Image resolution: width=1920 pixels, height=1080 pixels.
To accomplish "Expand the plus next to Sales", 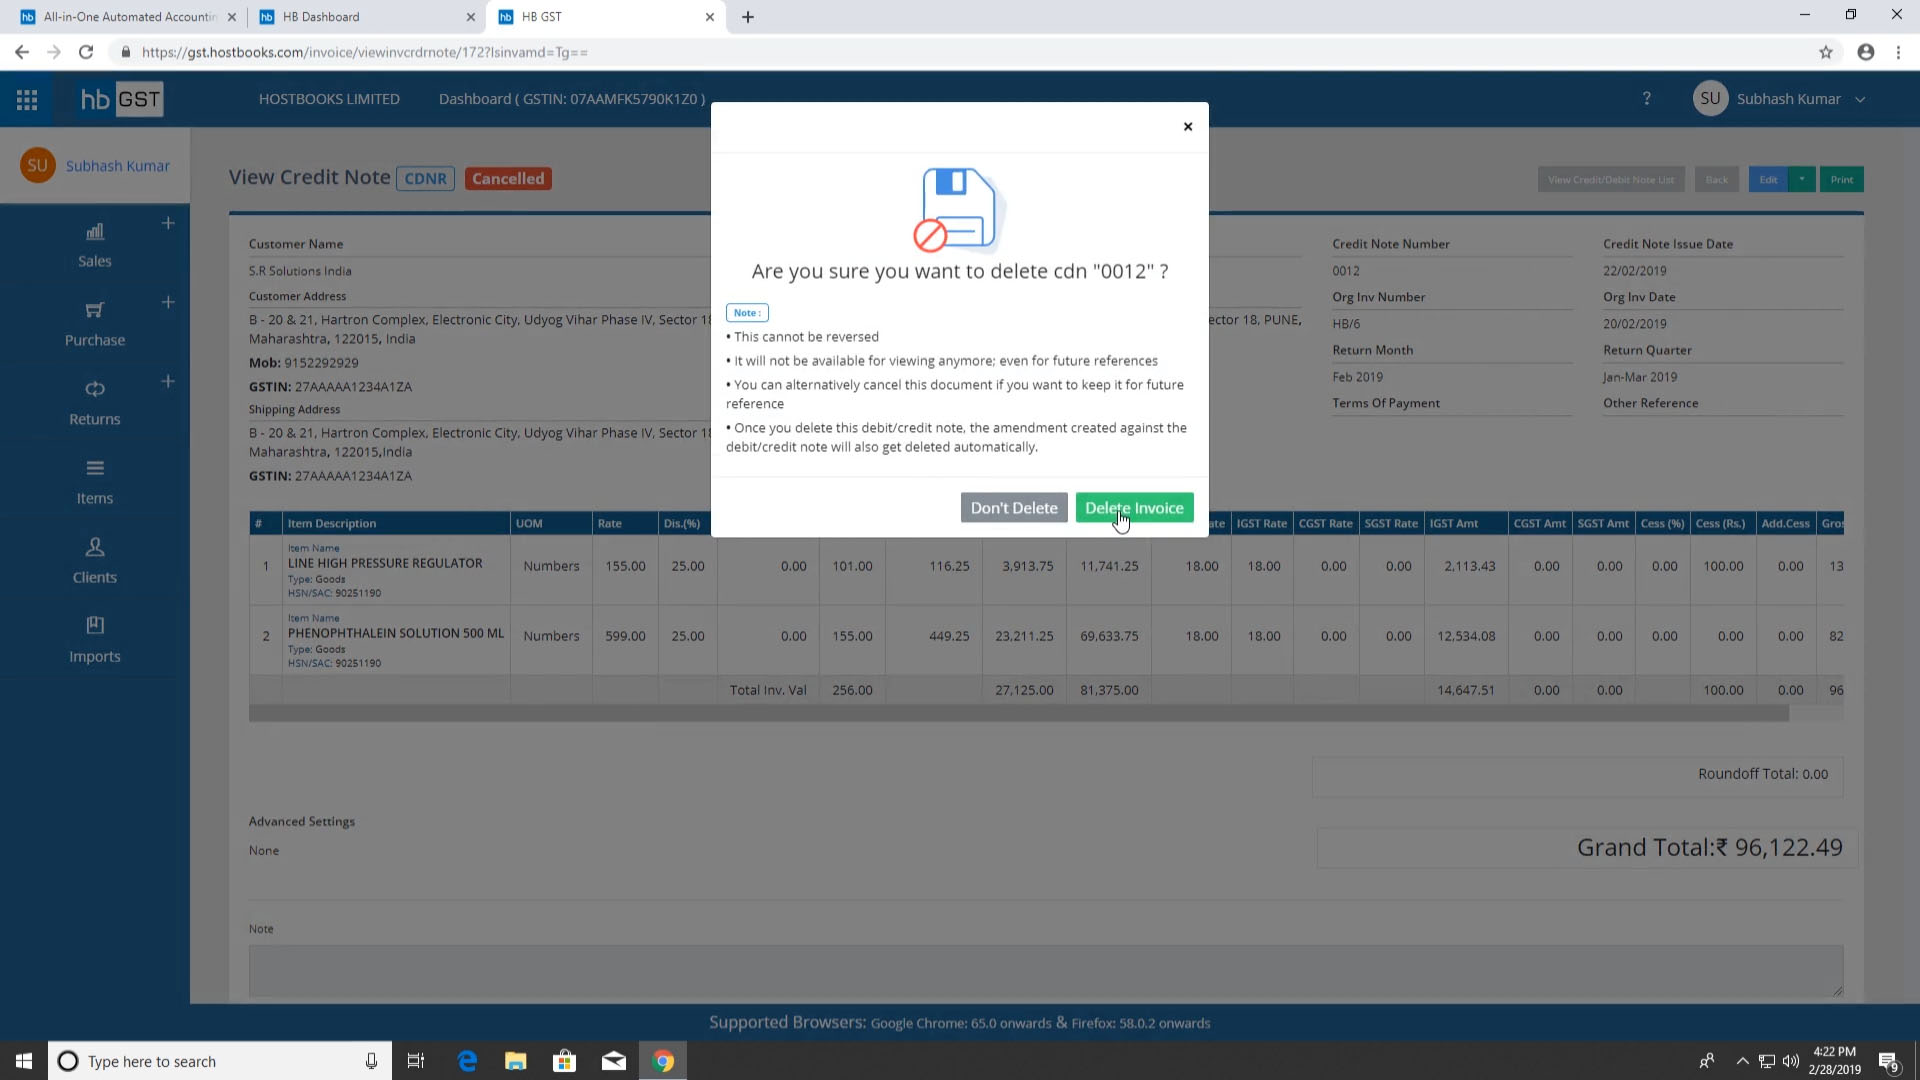I will pos(168,223).
